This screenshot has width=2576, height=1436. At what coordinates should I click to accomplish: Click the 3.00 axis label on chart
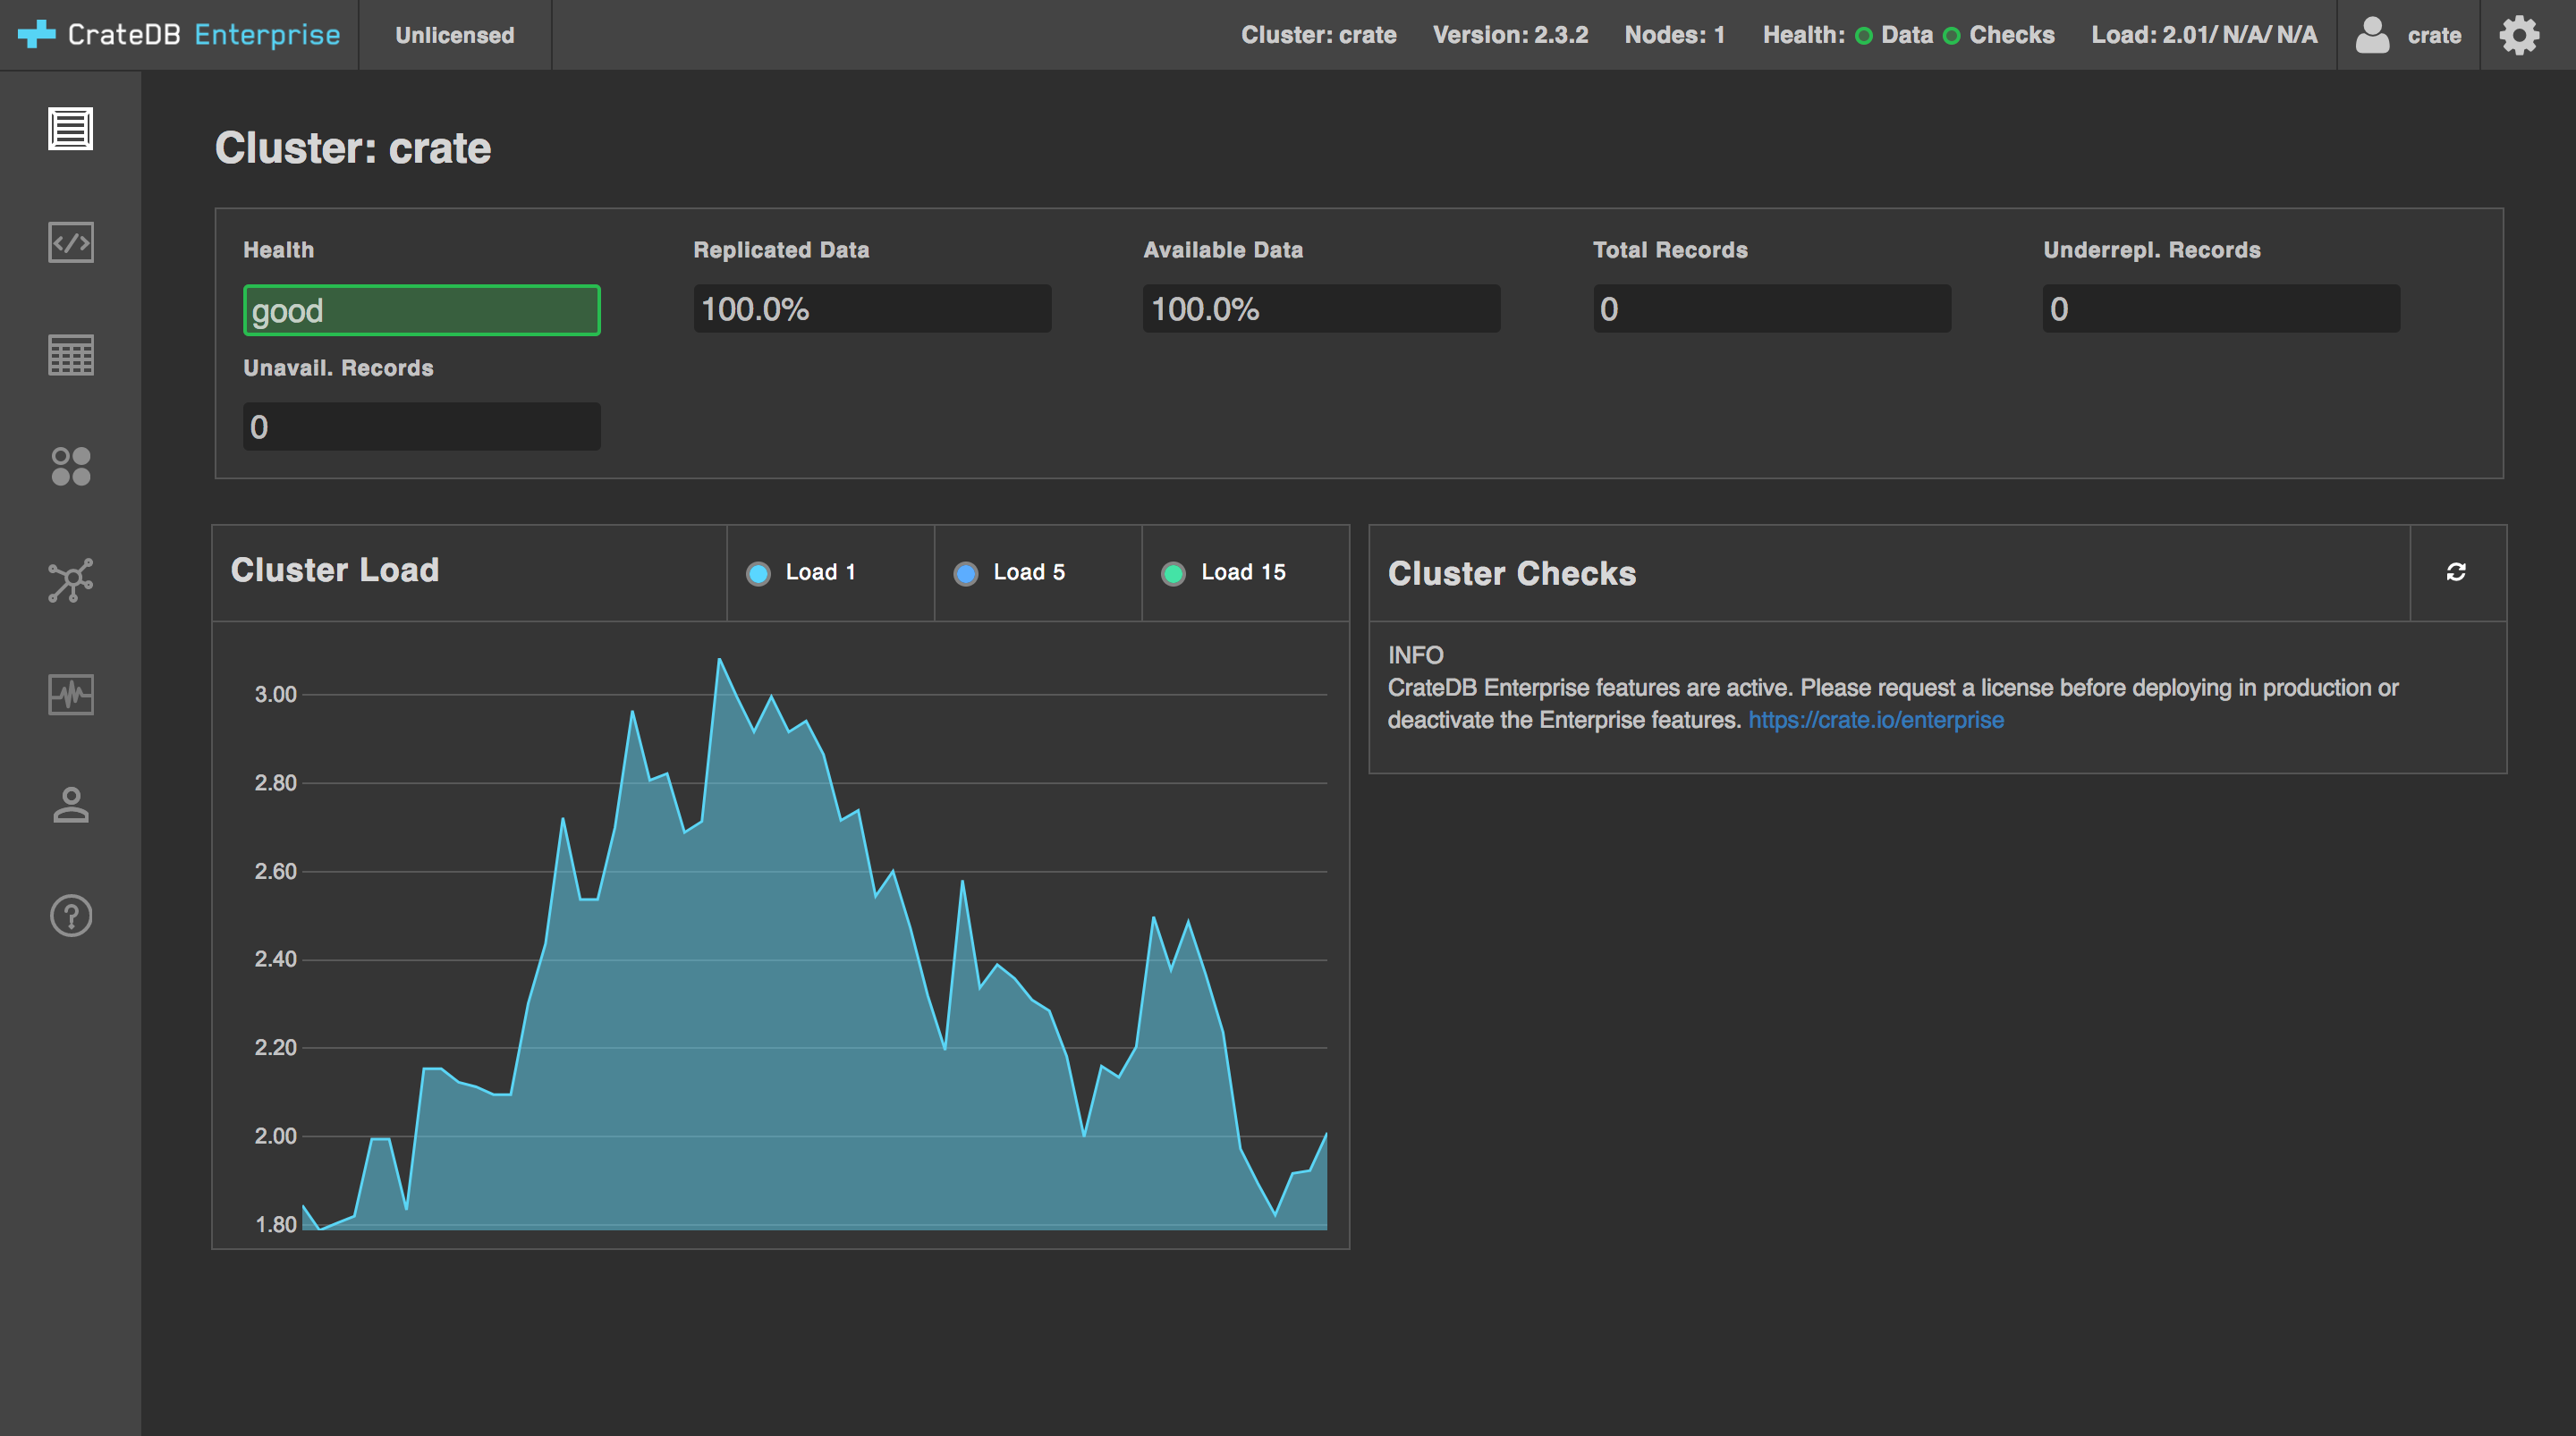tap(276, 694)
